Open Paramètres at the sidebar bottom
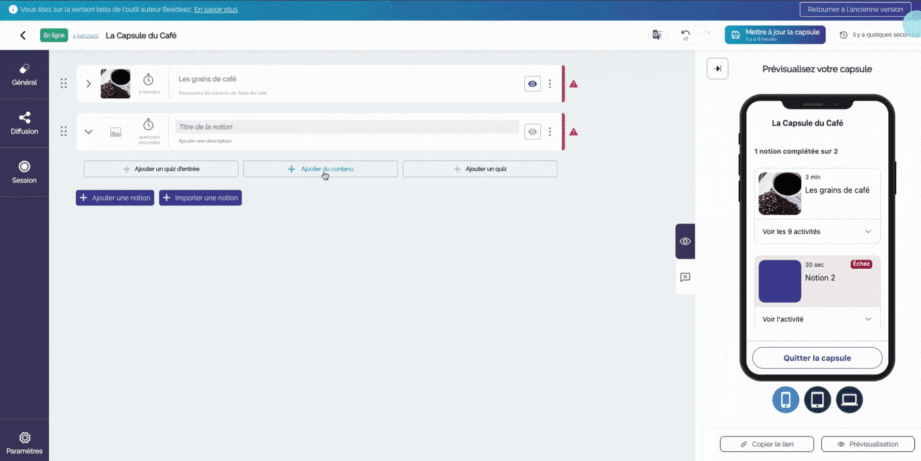 [24, 443]
